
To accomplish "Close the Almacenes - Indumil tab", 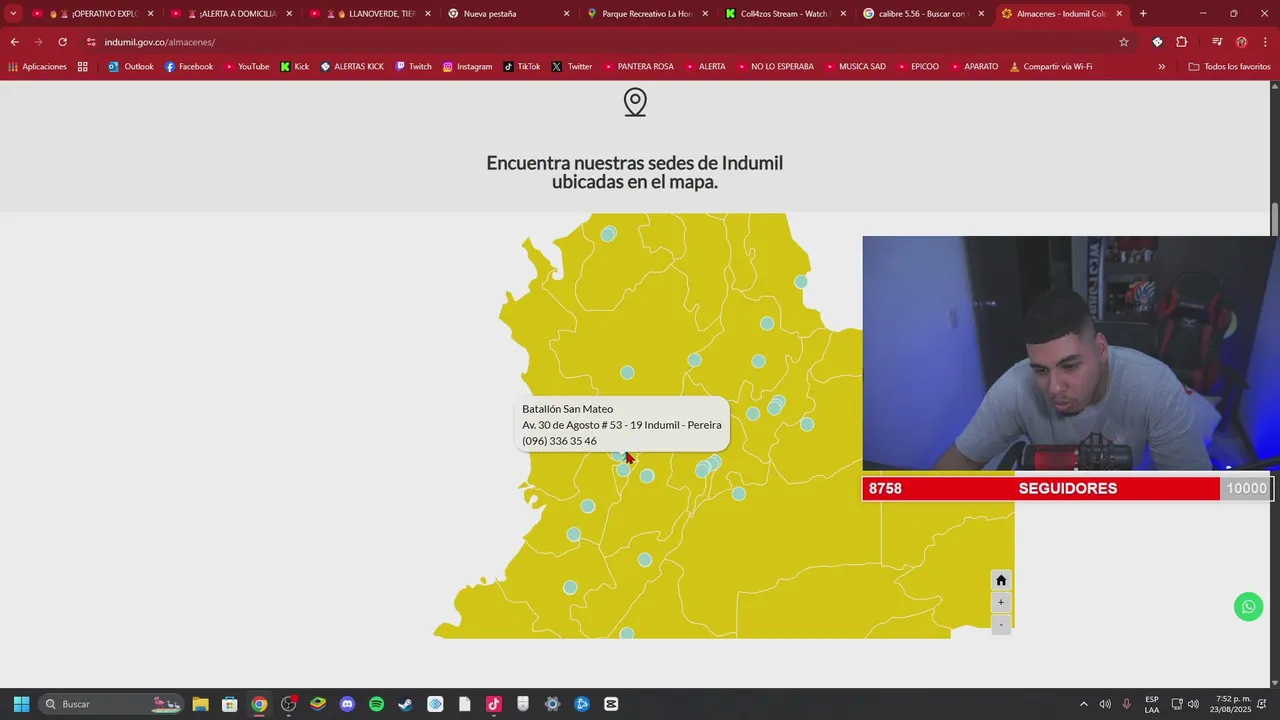I will [x=1119, y=14].
